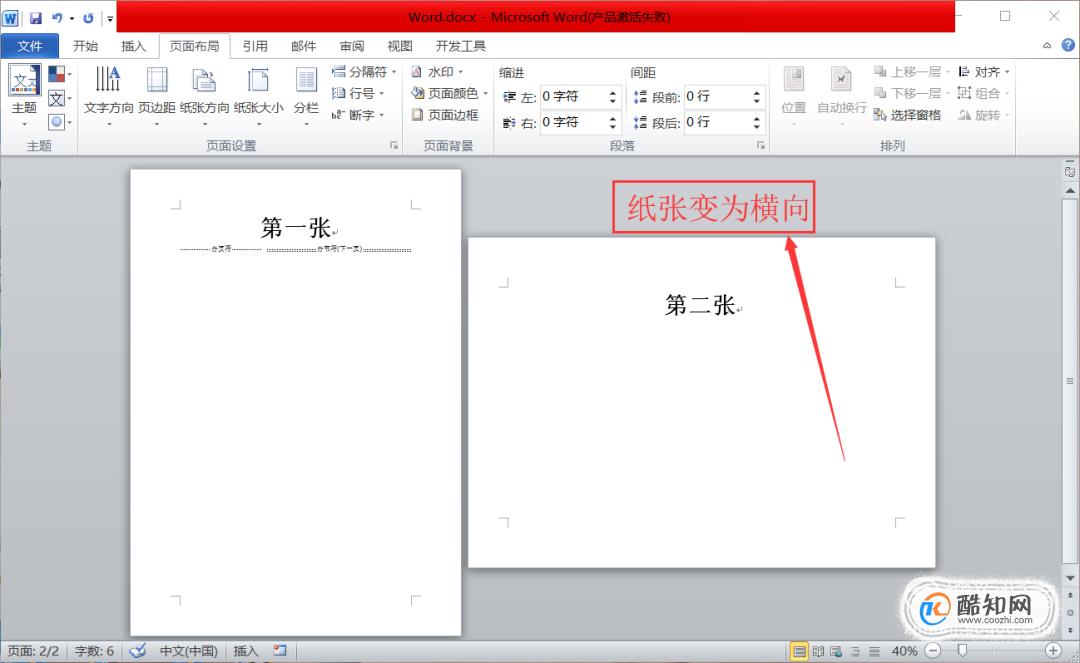Click macro recording icon in status bar
Viewport: 1080px width, 663px height.
pos(280,650)
